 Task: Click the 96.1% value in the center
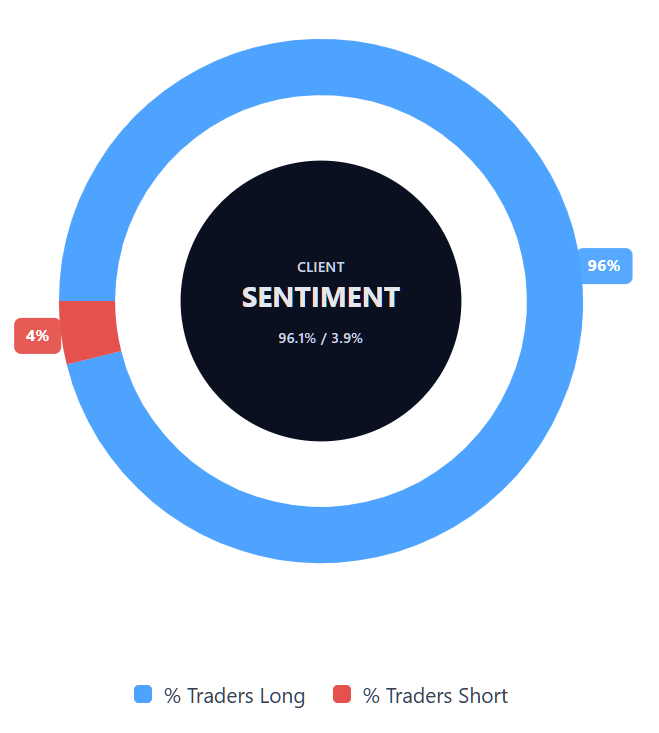pos(297,338)
